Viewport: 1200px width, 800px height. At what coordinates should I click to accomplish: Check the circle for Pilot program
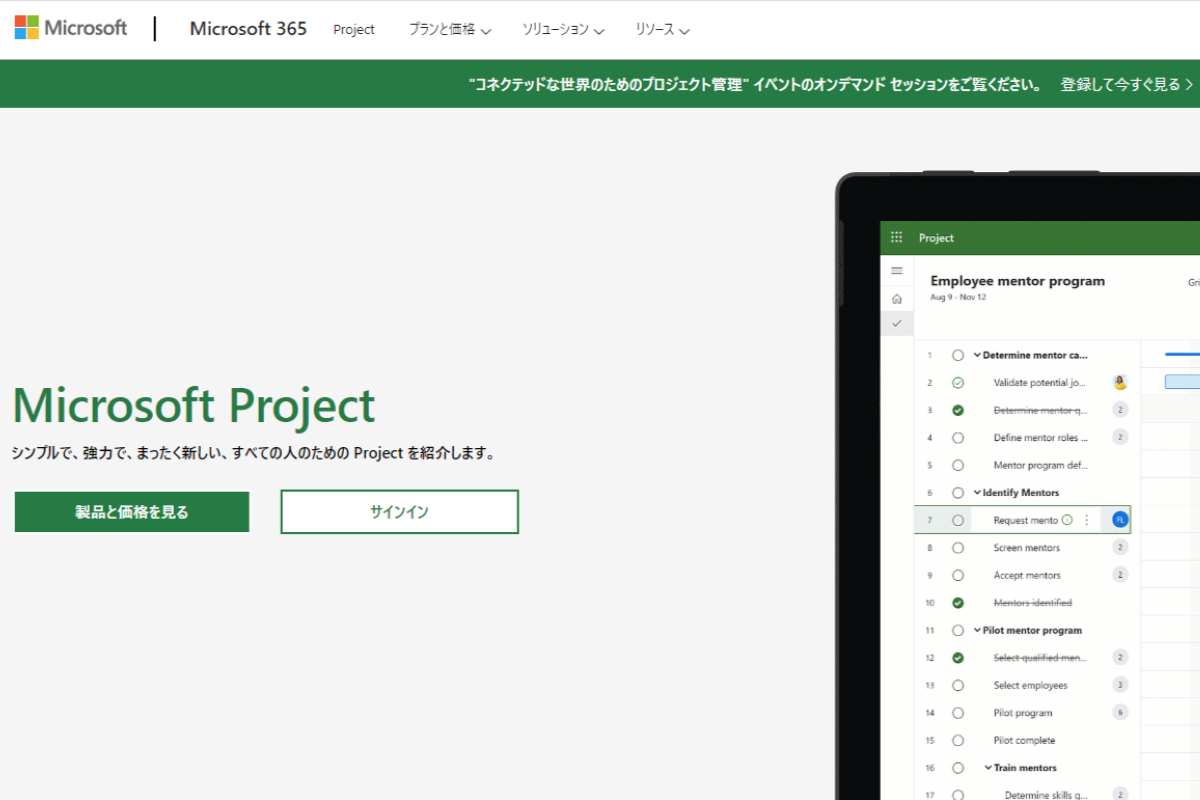[958, 712]
